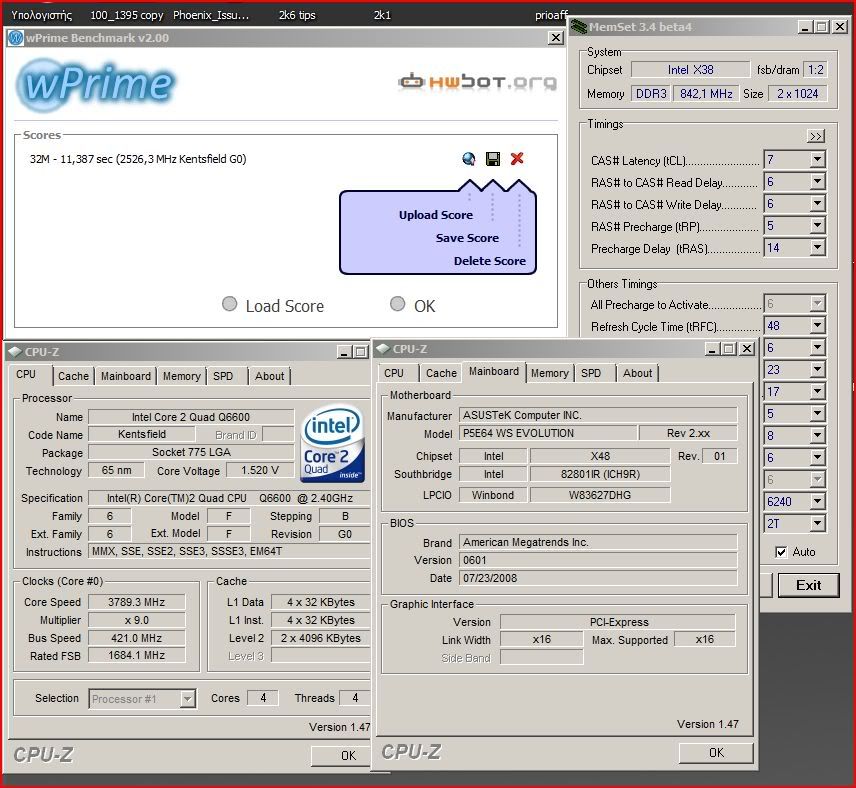This screenshot has height=788, width=856.
Task: Click the globe upload icon beside the 32M score
Action: 468,159
